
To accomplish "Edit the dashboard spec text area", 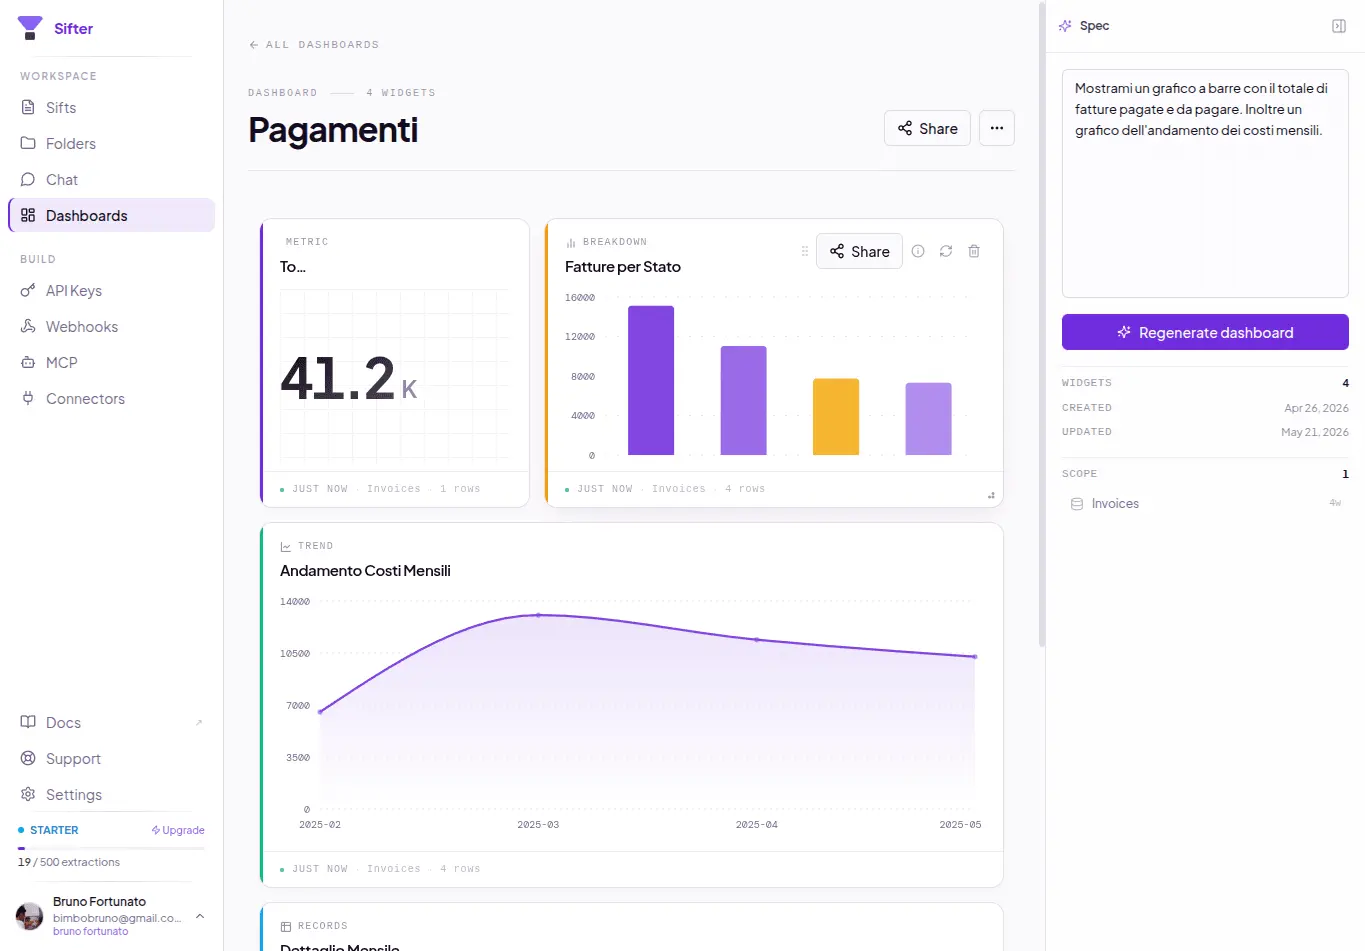I will (x=1205, y=183).
